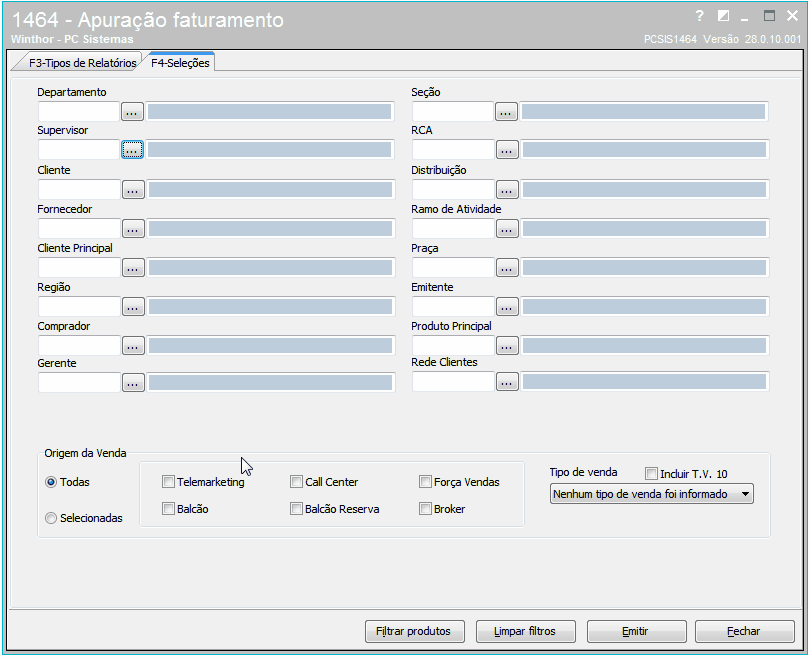Screen dimensions: 811x658
Task: Focus the Ramo de Atividade code input
Action: [453, 229]
